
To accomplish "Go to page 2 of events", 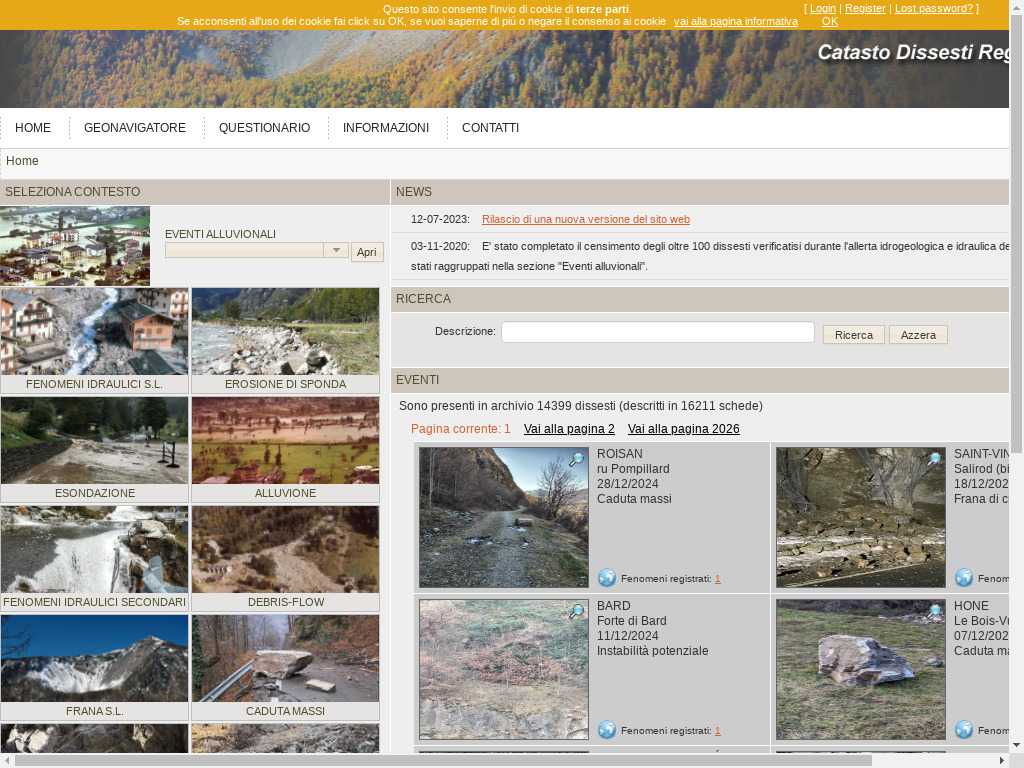I will [569, 429].
